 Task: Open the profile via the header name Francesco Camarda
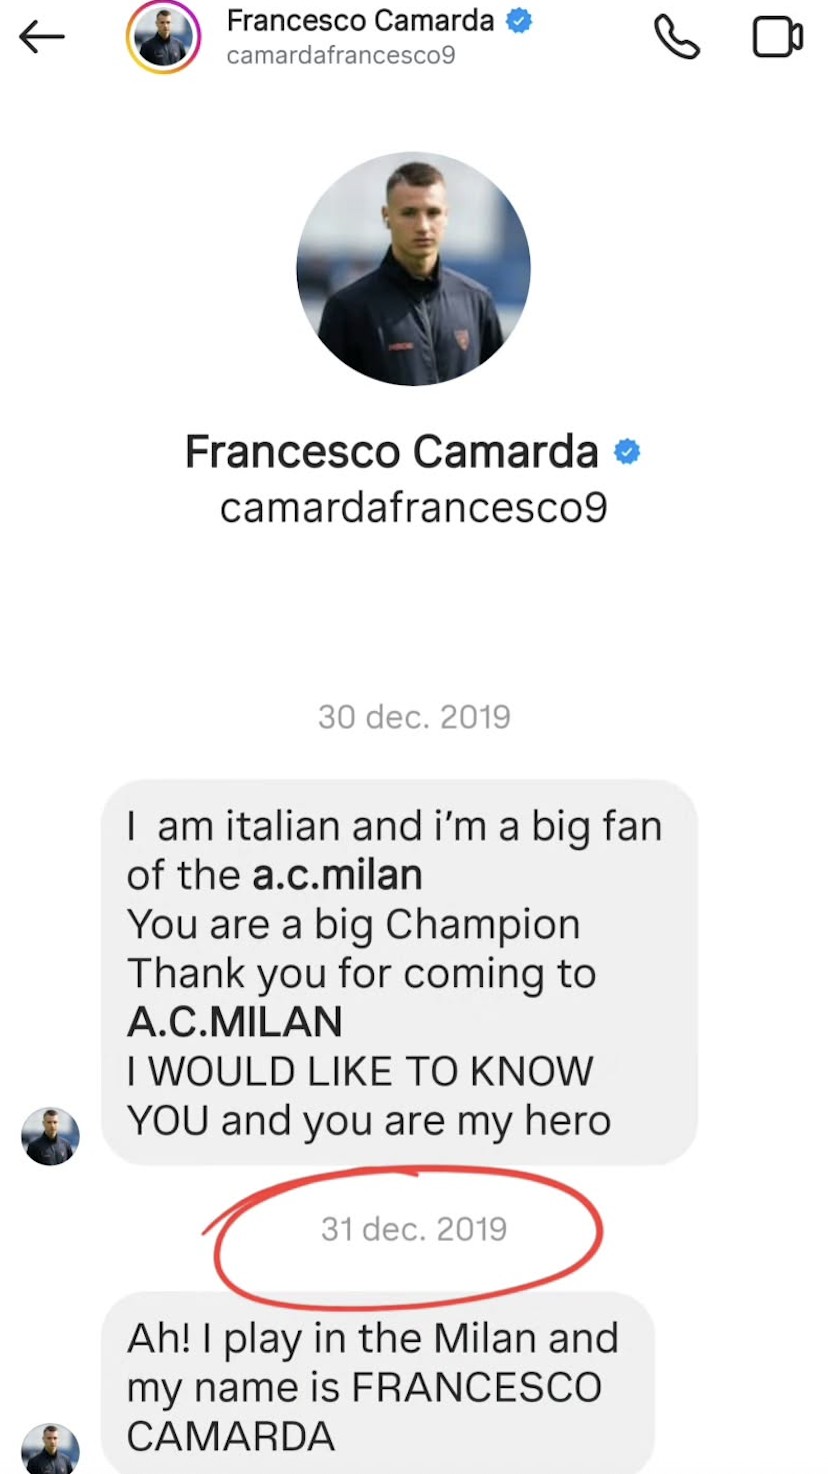tap(360, 20)
